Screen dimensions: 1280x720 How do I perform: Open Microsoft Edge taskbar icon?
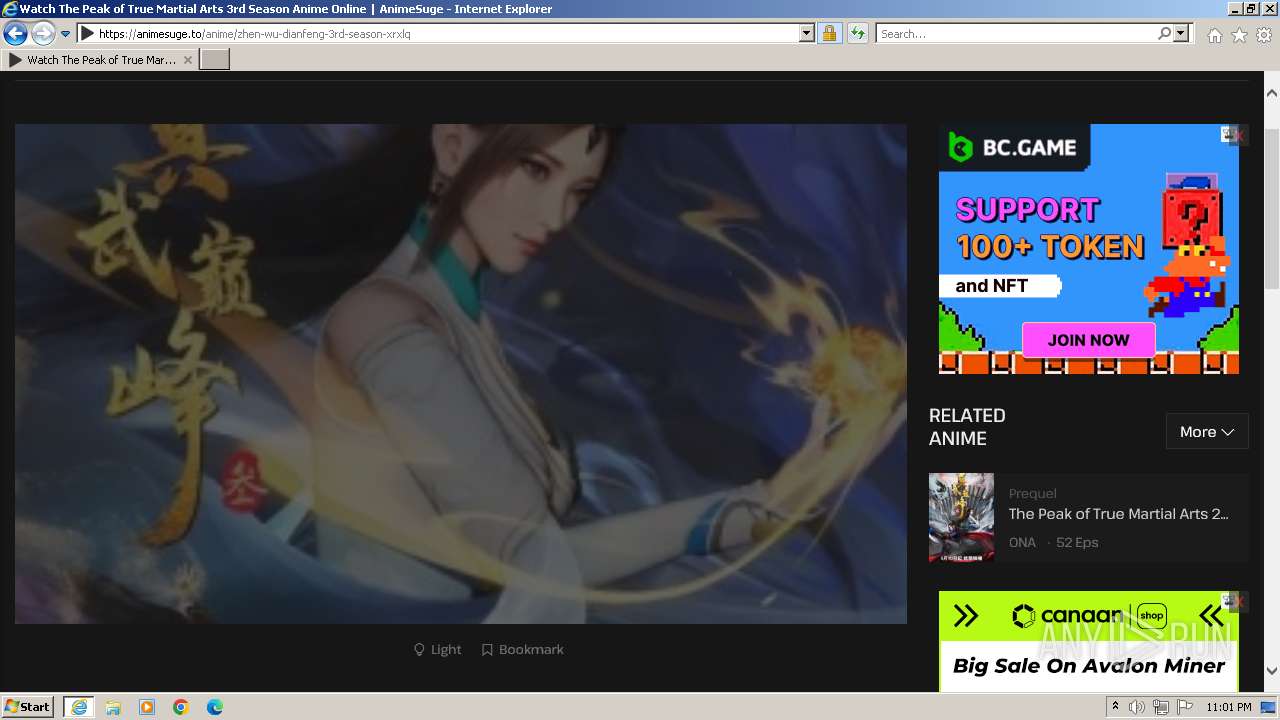(215, 707)
